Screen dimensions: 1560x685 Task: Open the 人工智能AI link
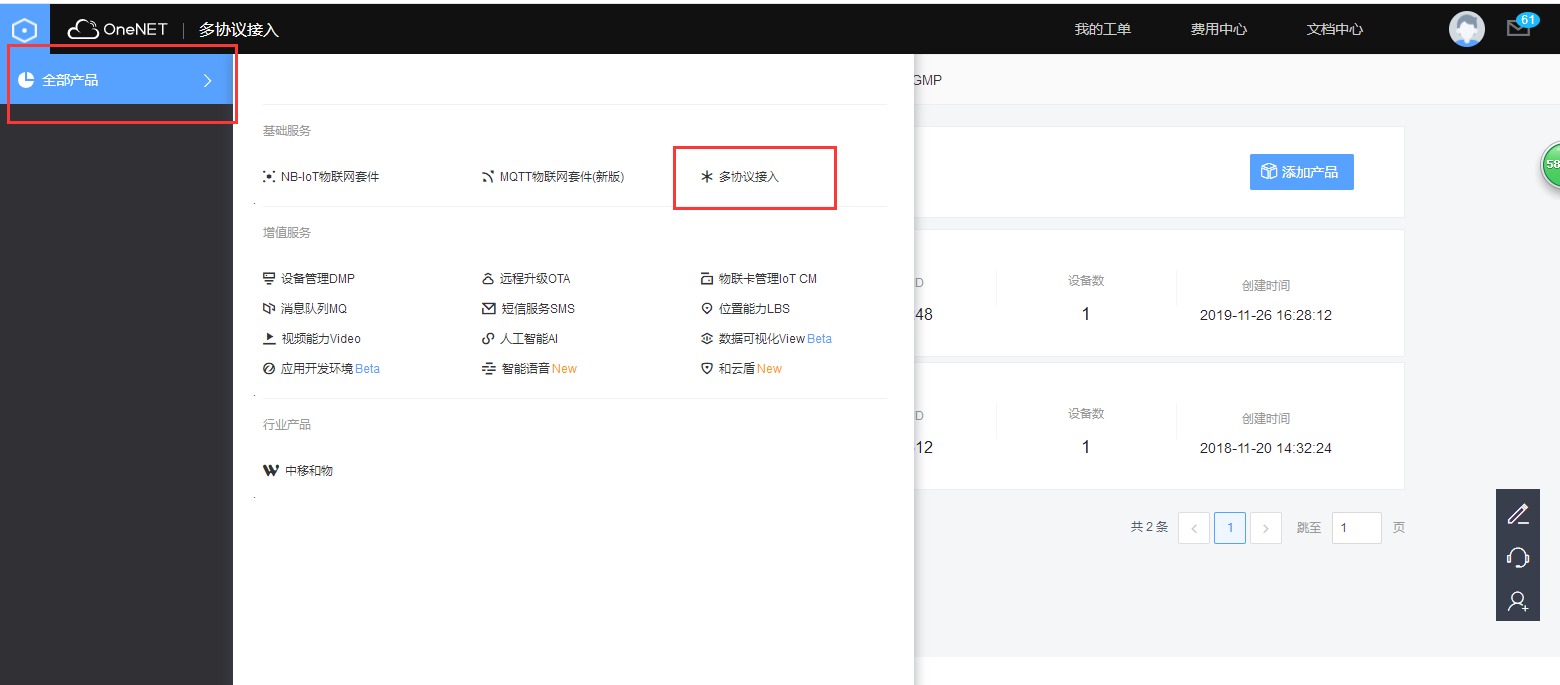(x=529, y=338)
